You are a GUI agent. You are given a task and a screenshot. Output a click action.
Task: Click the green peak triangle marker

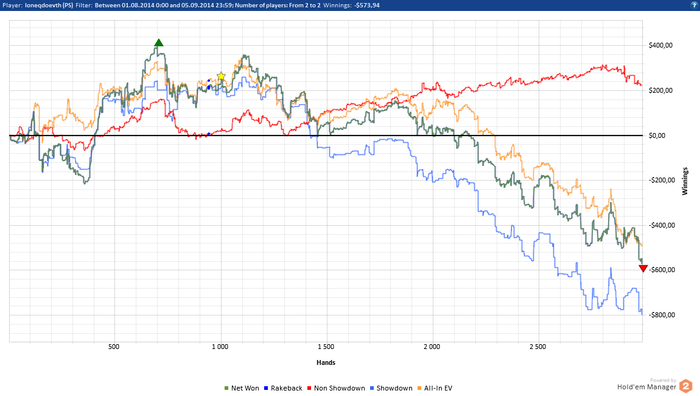tap(158, 43)
